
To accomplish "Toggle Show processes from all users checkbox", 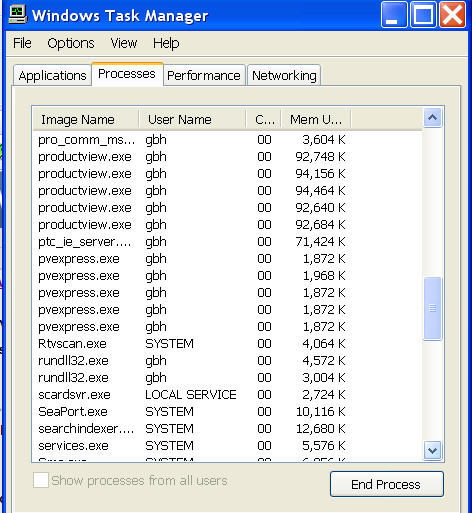I will (x=41, y=480).
